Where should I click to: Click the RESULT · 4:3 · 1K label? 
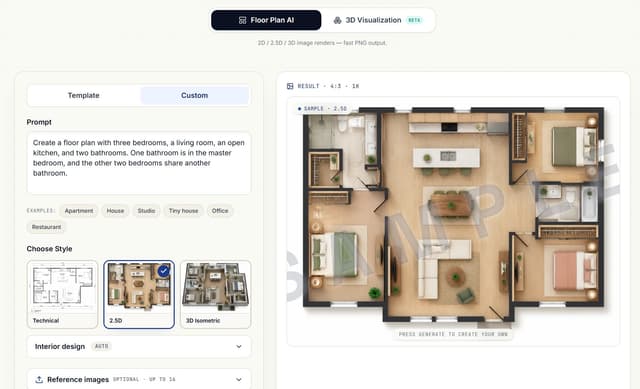[328, 86]
